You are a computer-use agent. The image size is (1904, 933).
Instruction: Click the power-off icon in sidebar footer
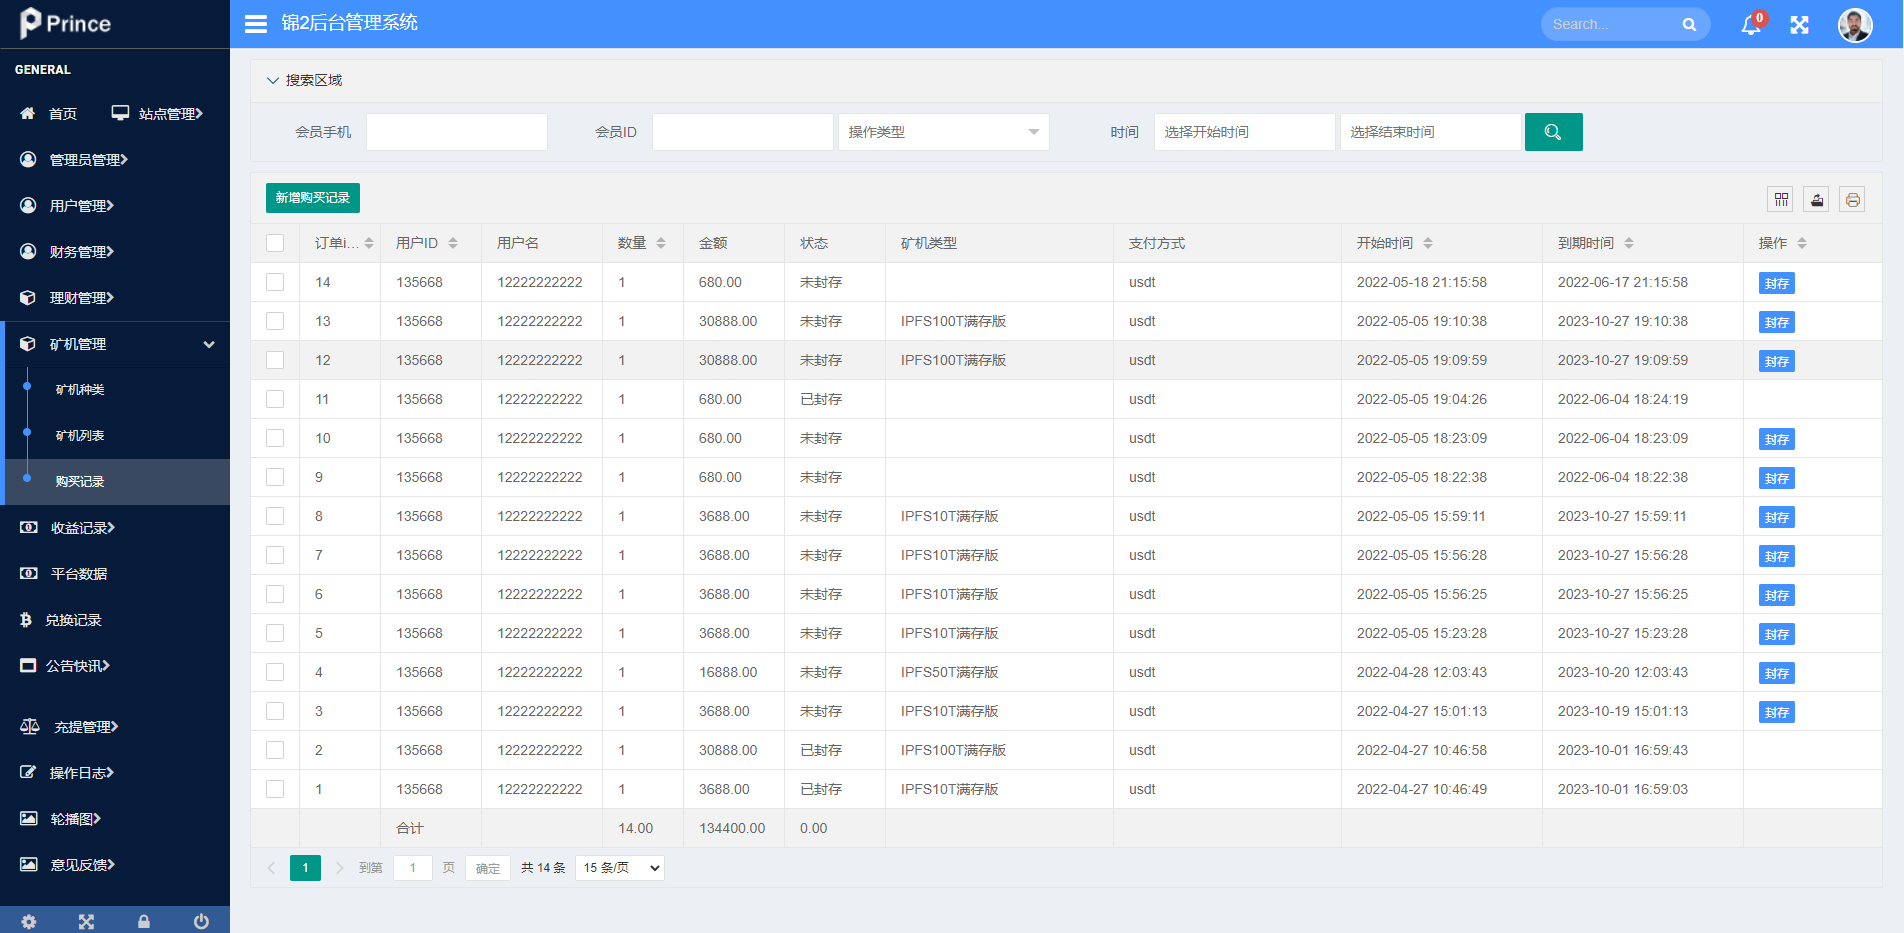coord(201,921)
